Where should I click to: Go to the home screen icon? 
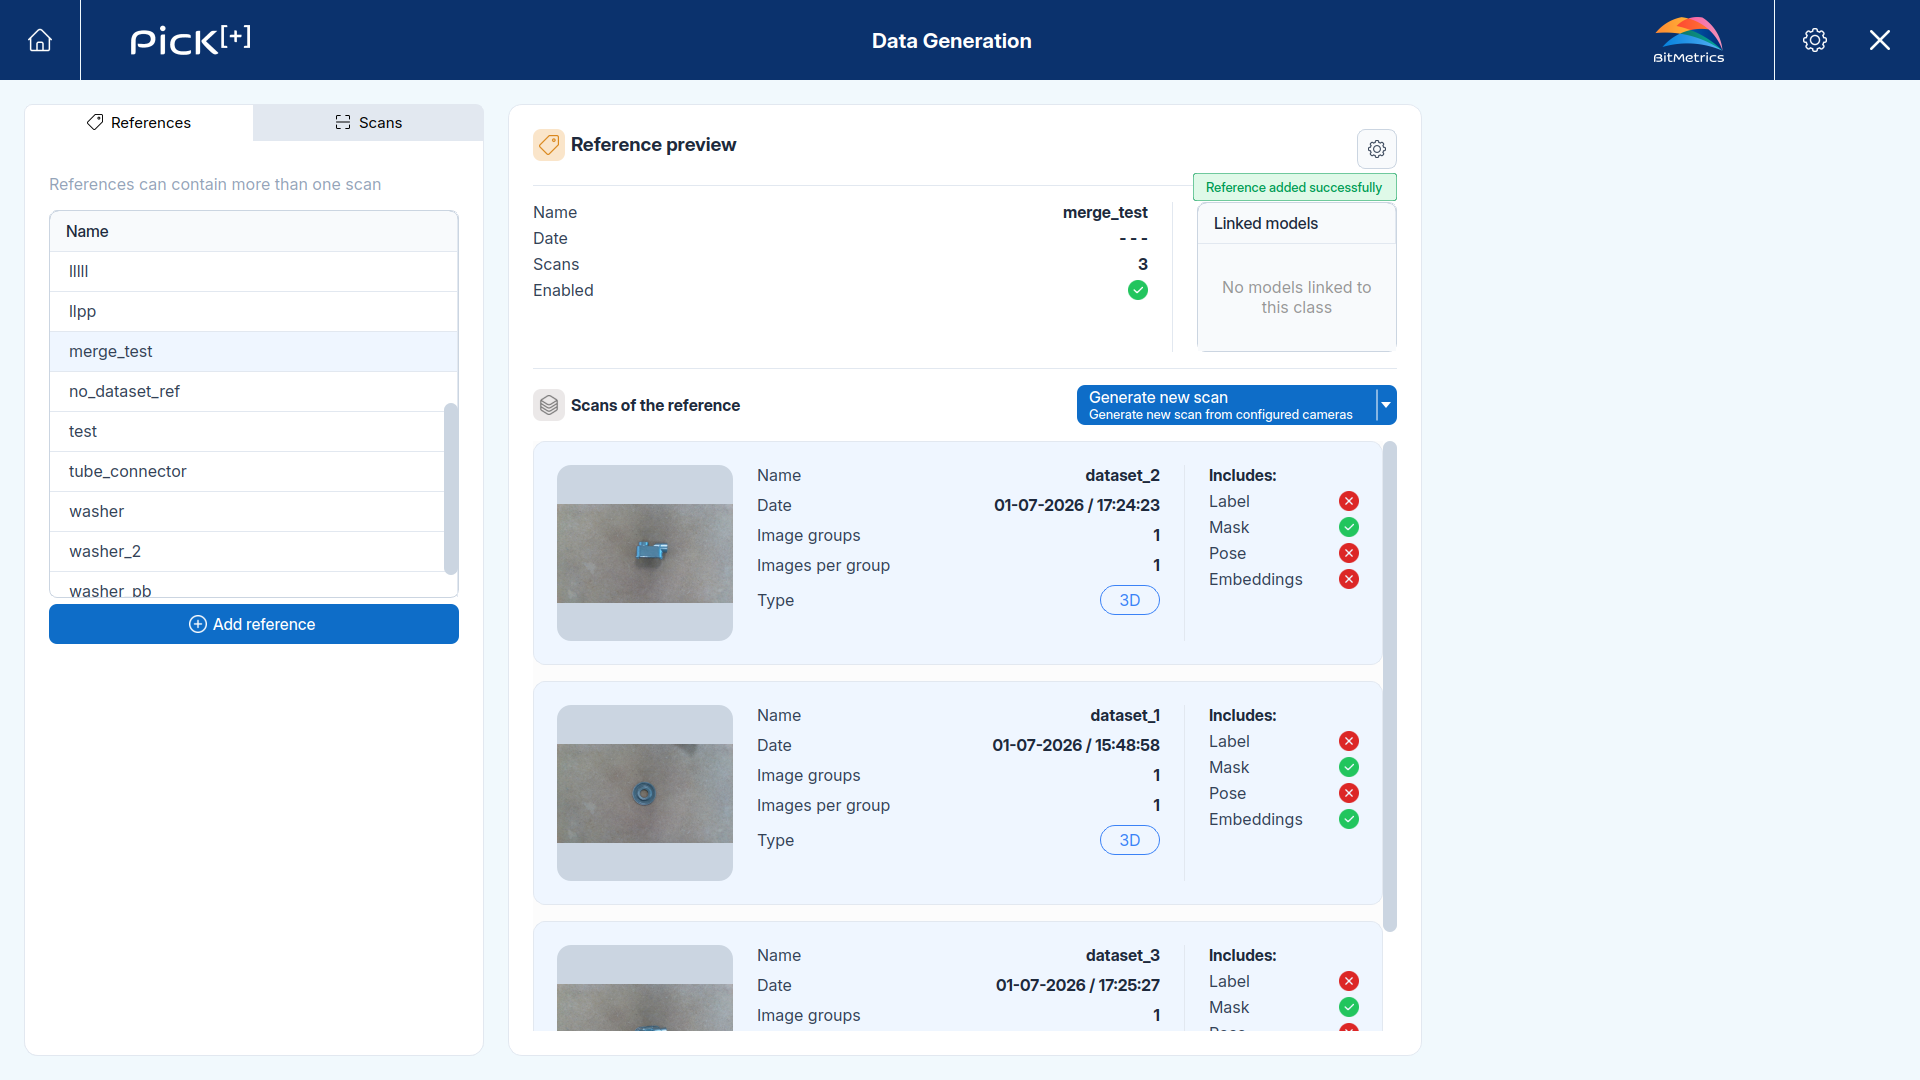40,40
